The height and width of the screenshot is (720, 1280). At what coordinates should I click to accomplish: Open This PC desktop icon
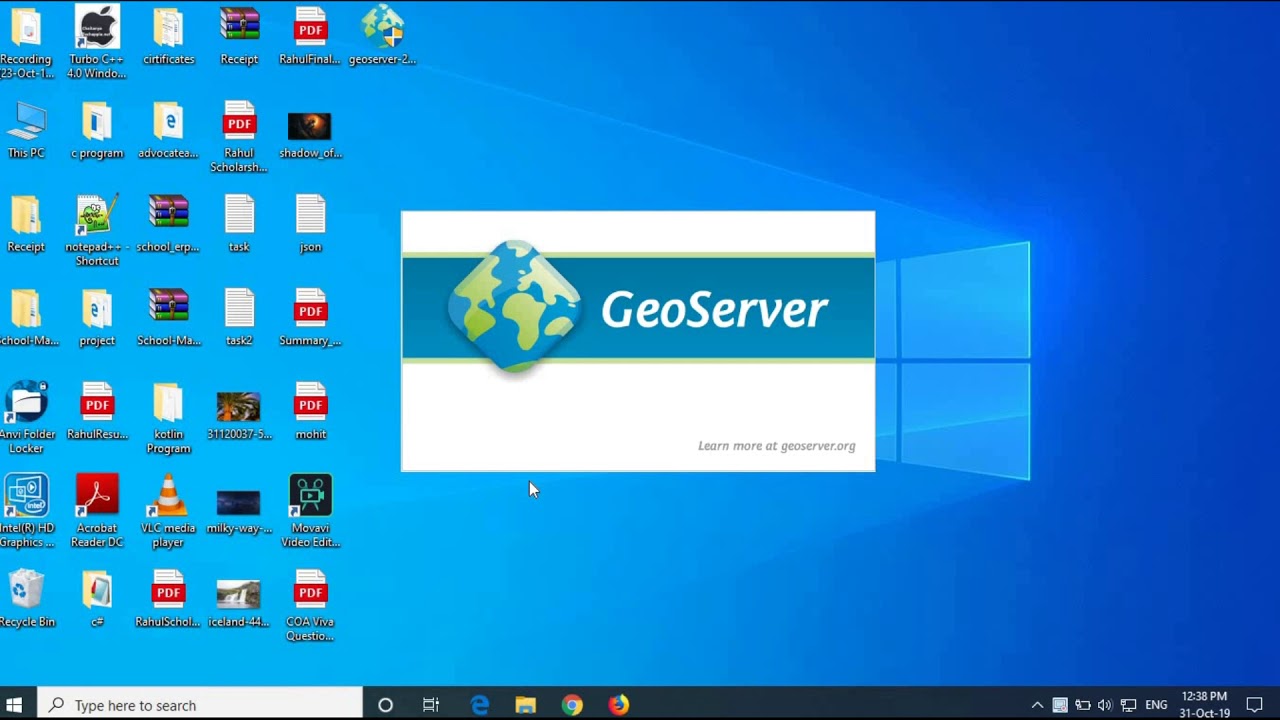tap(26, 122)
